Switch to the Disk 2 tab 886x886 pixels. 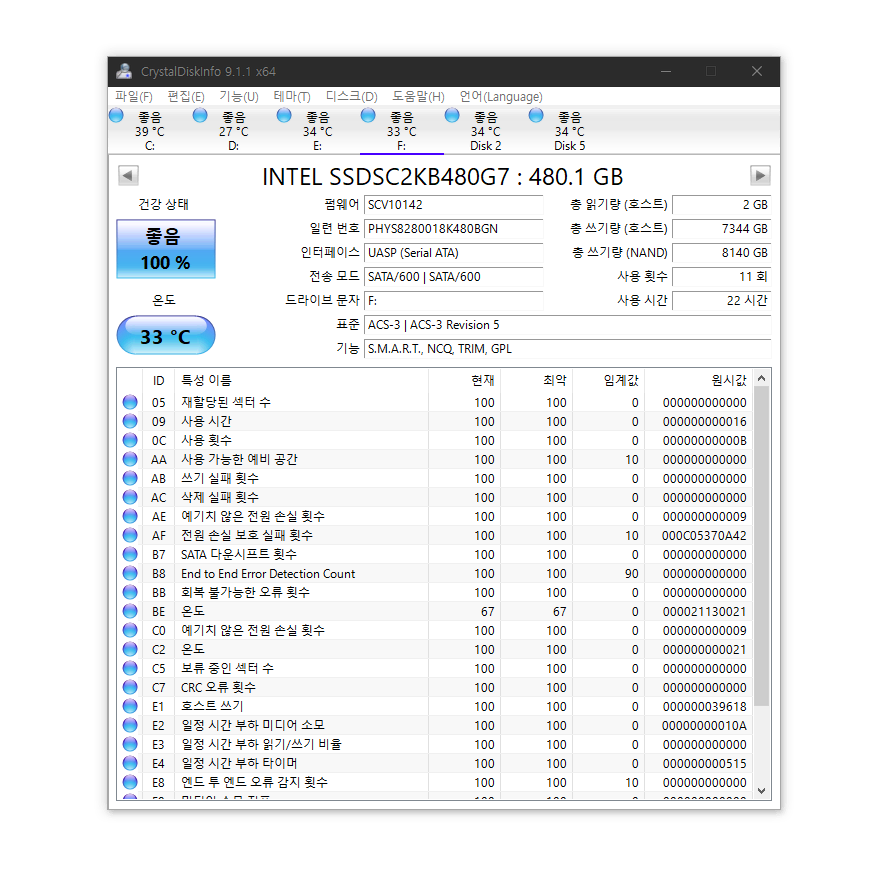click(x=485, y=131)
